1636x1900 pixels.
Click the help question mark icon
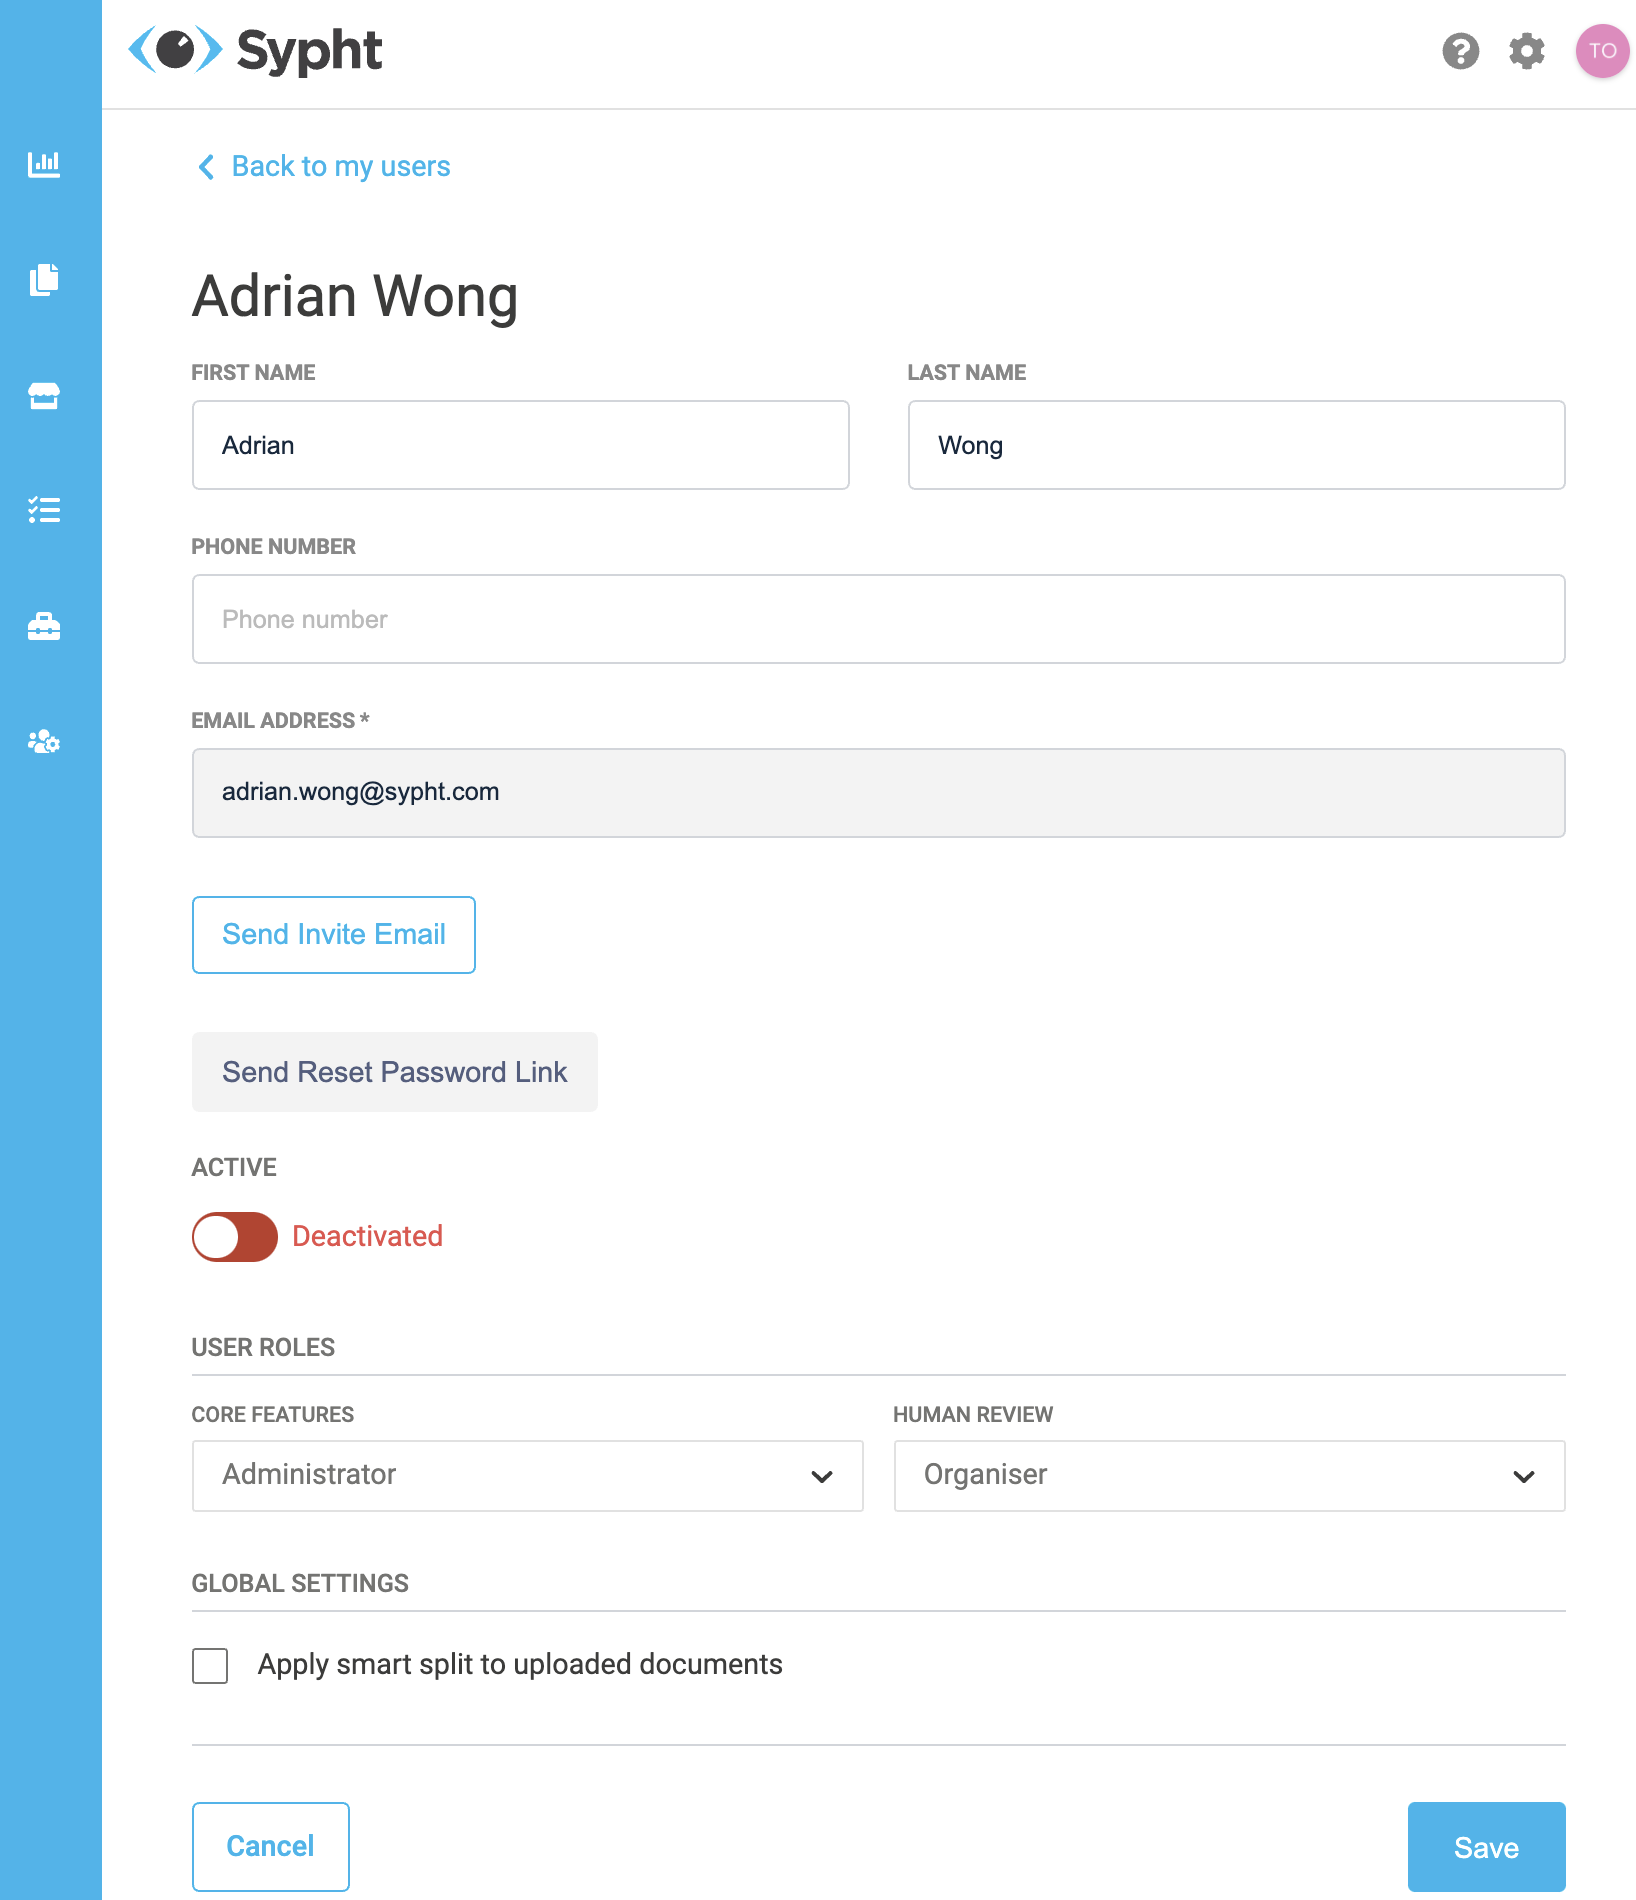pos(1461,51)
